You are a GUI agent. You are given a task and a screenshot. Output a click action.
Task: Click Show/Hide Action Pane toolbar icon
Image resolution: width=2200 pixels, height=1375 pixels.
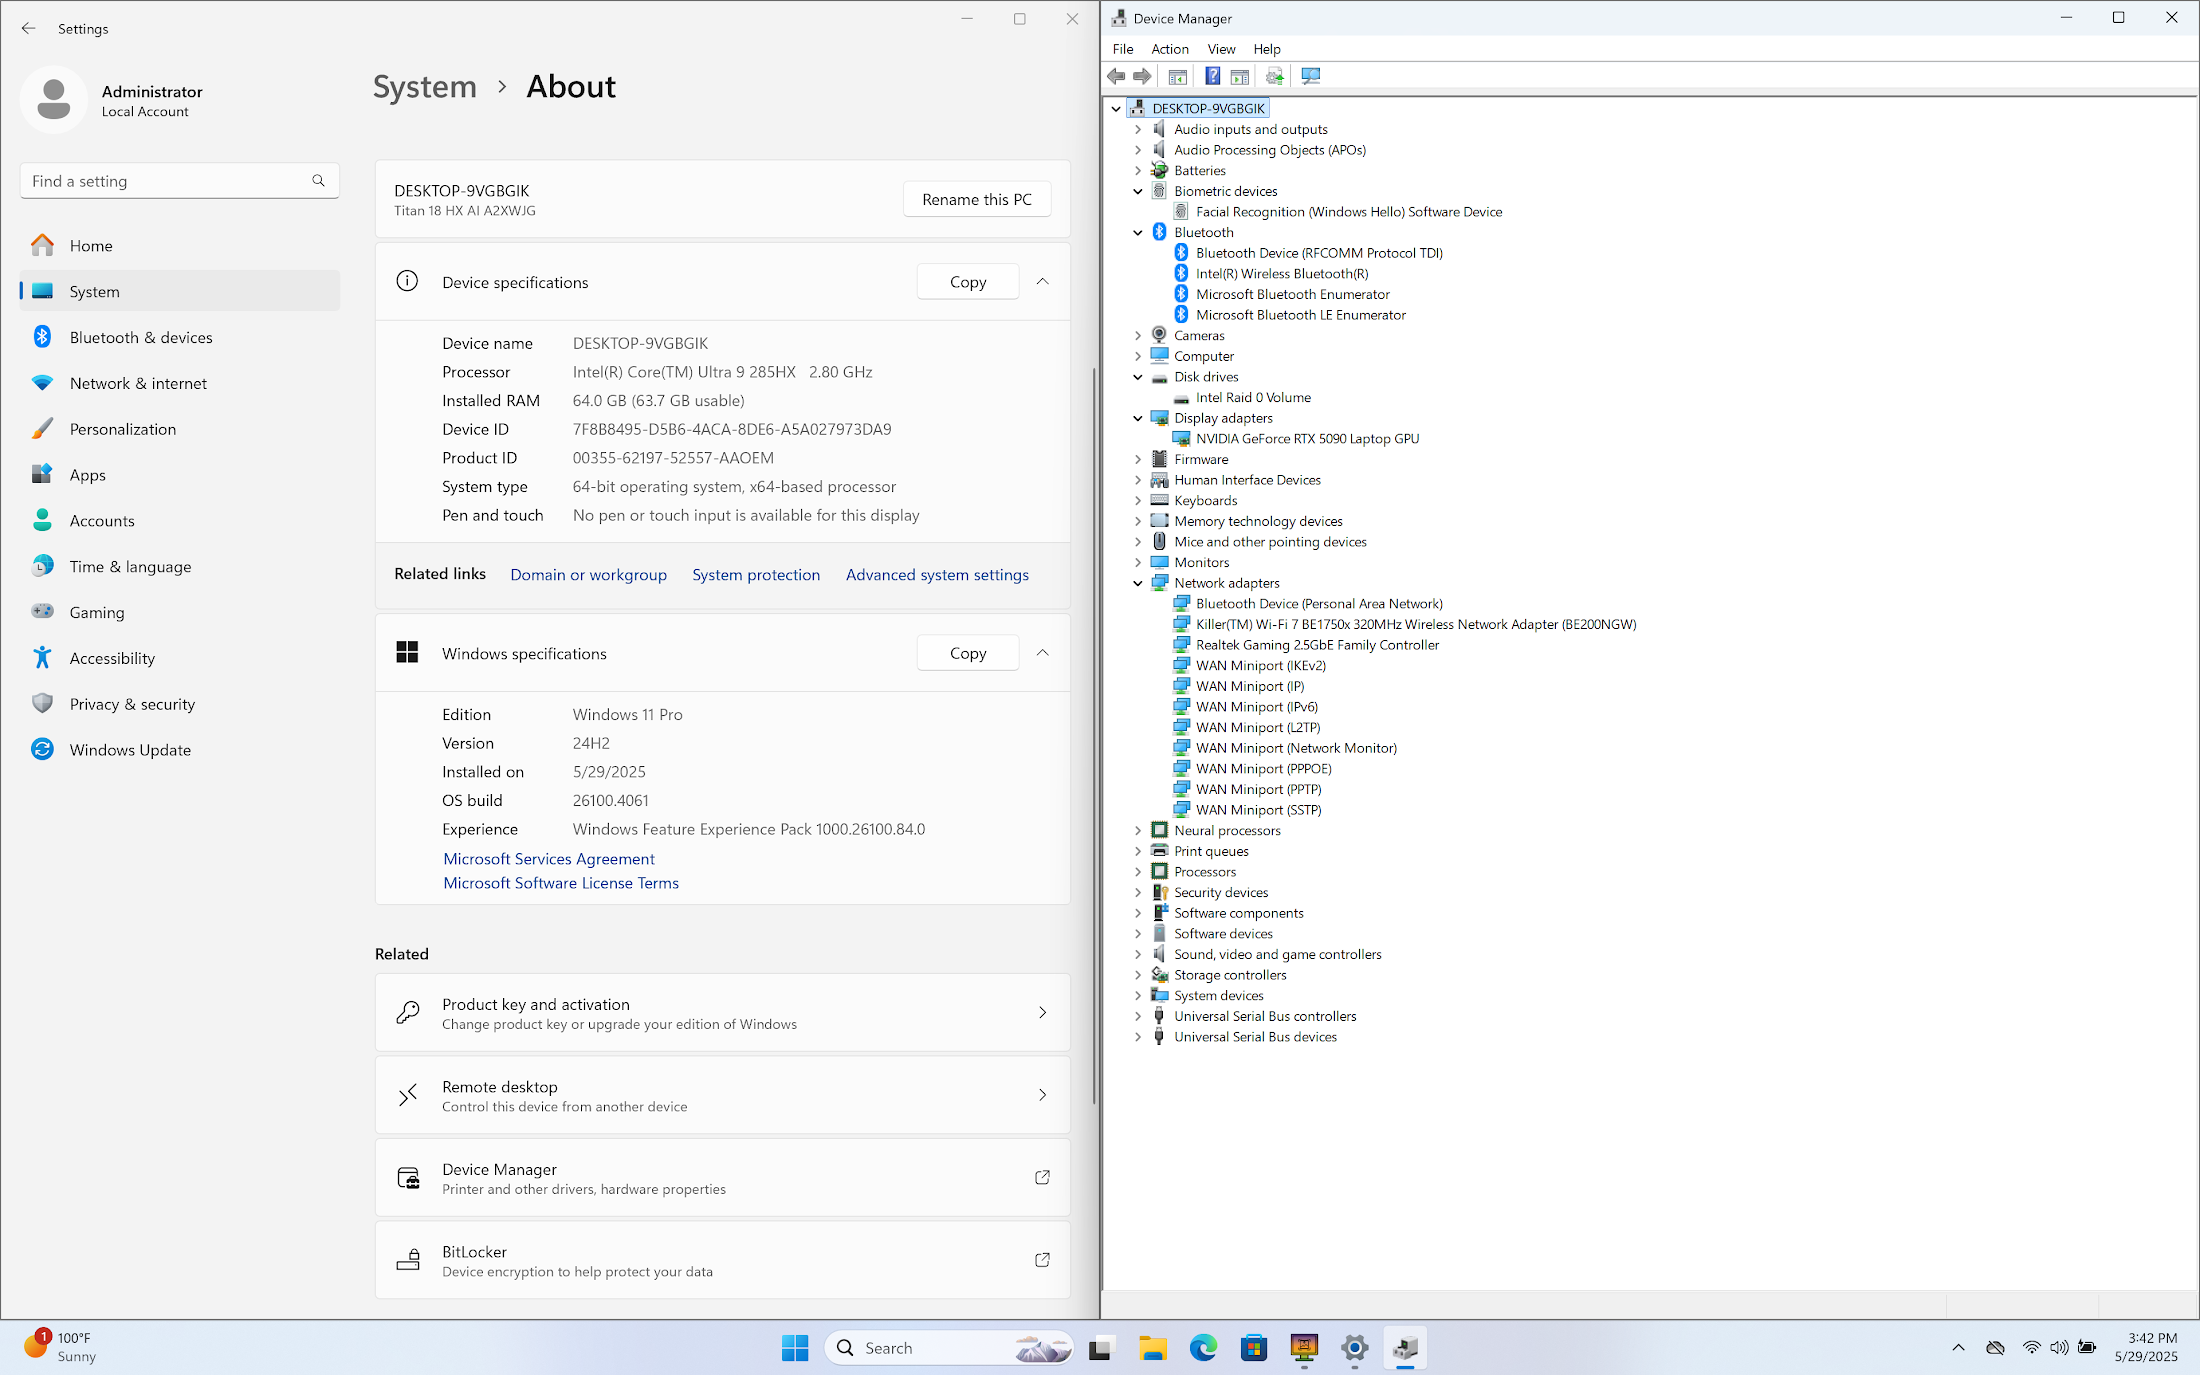coord(1240,76)
